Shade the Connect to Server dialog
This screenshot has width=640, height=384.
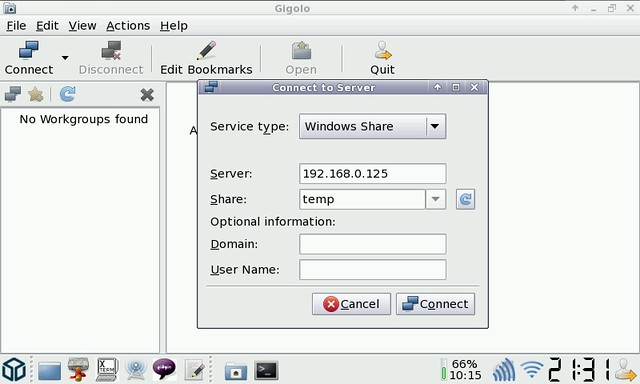[x=437, y=87]
